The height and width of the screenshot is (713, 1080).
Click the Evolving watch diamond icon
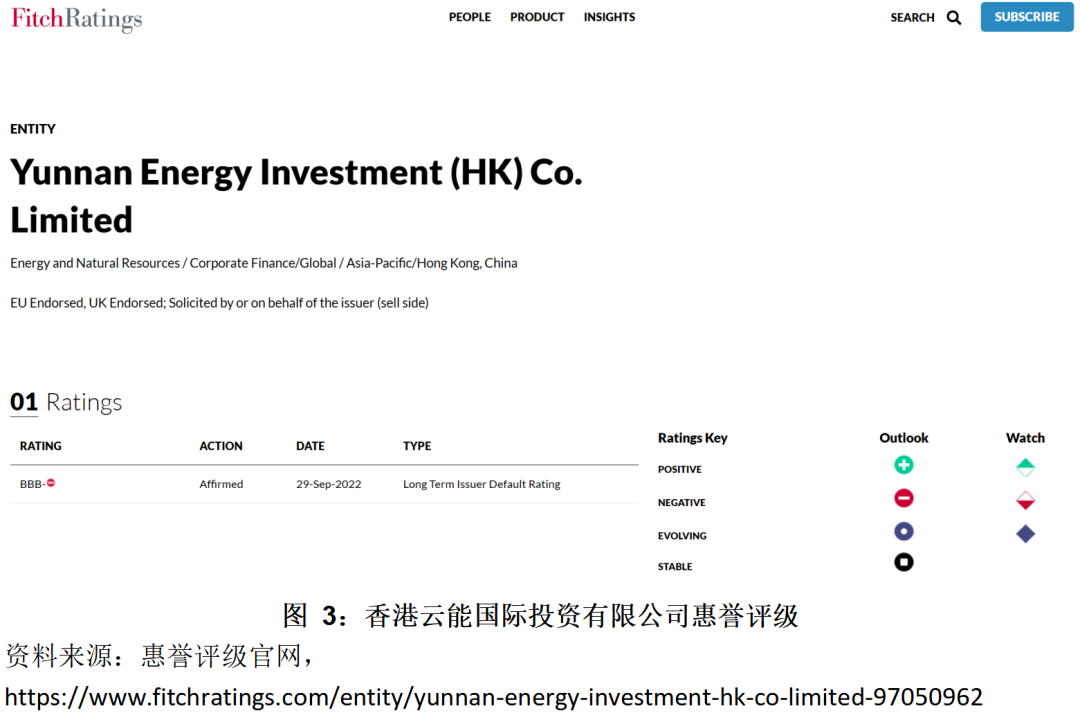pos(1025,534)
